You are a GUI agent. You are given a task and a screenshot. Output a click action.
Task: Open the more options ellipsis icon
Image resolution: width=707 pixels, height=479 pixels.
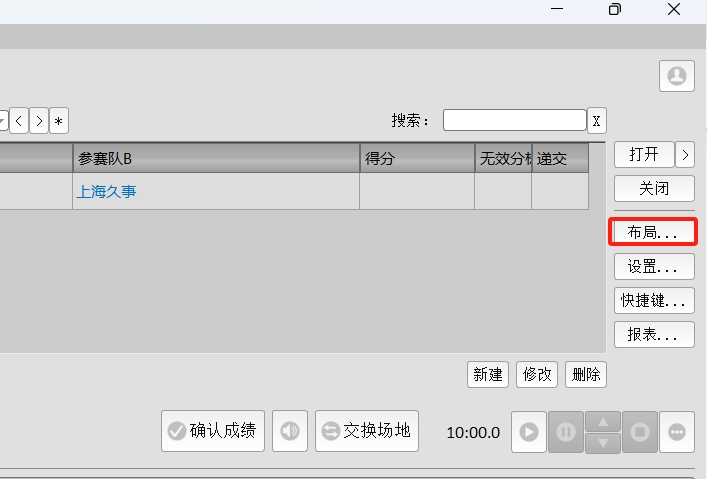(677, 432)
